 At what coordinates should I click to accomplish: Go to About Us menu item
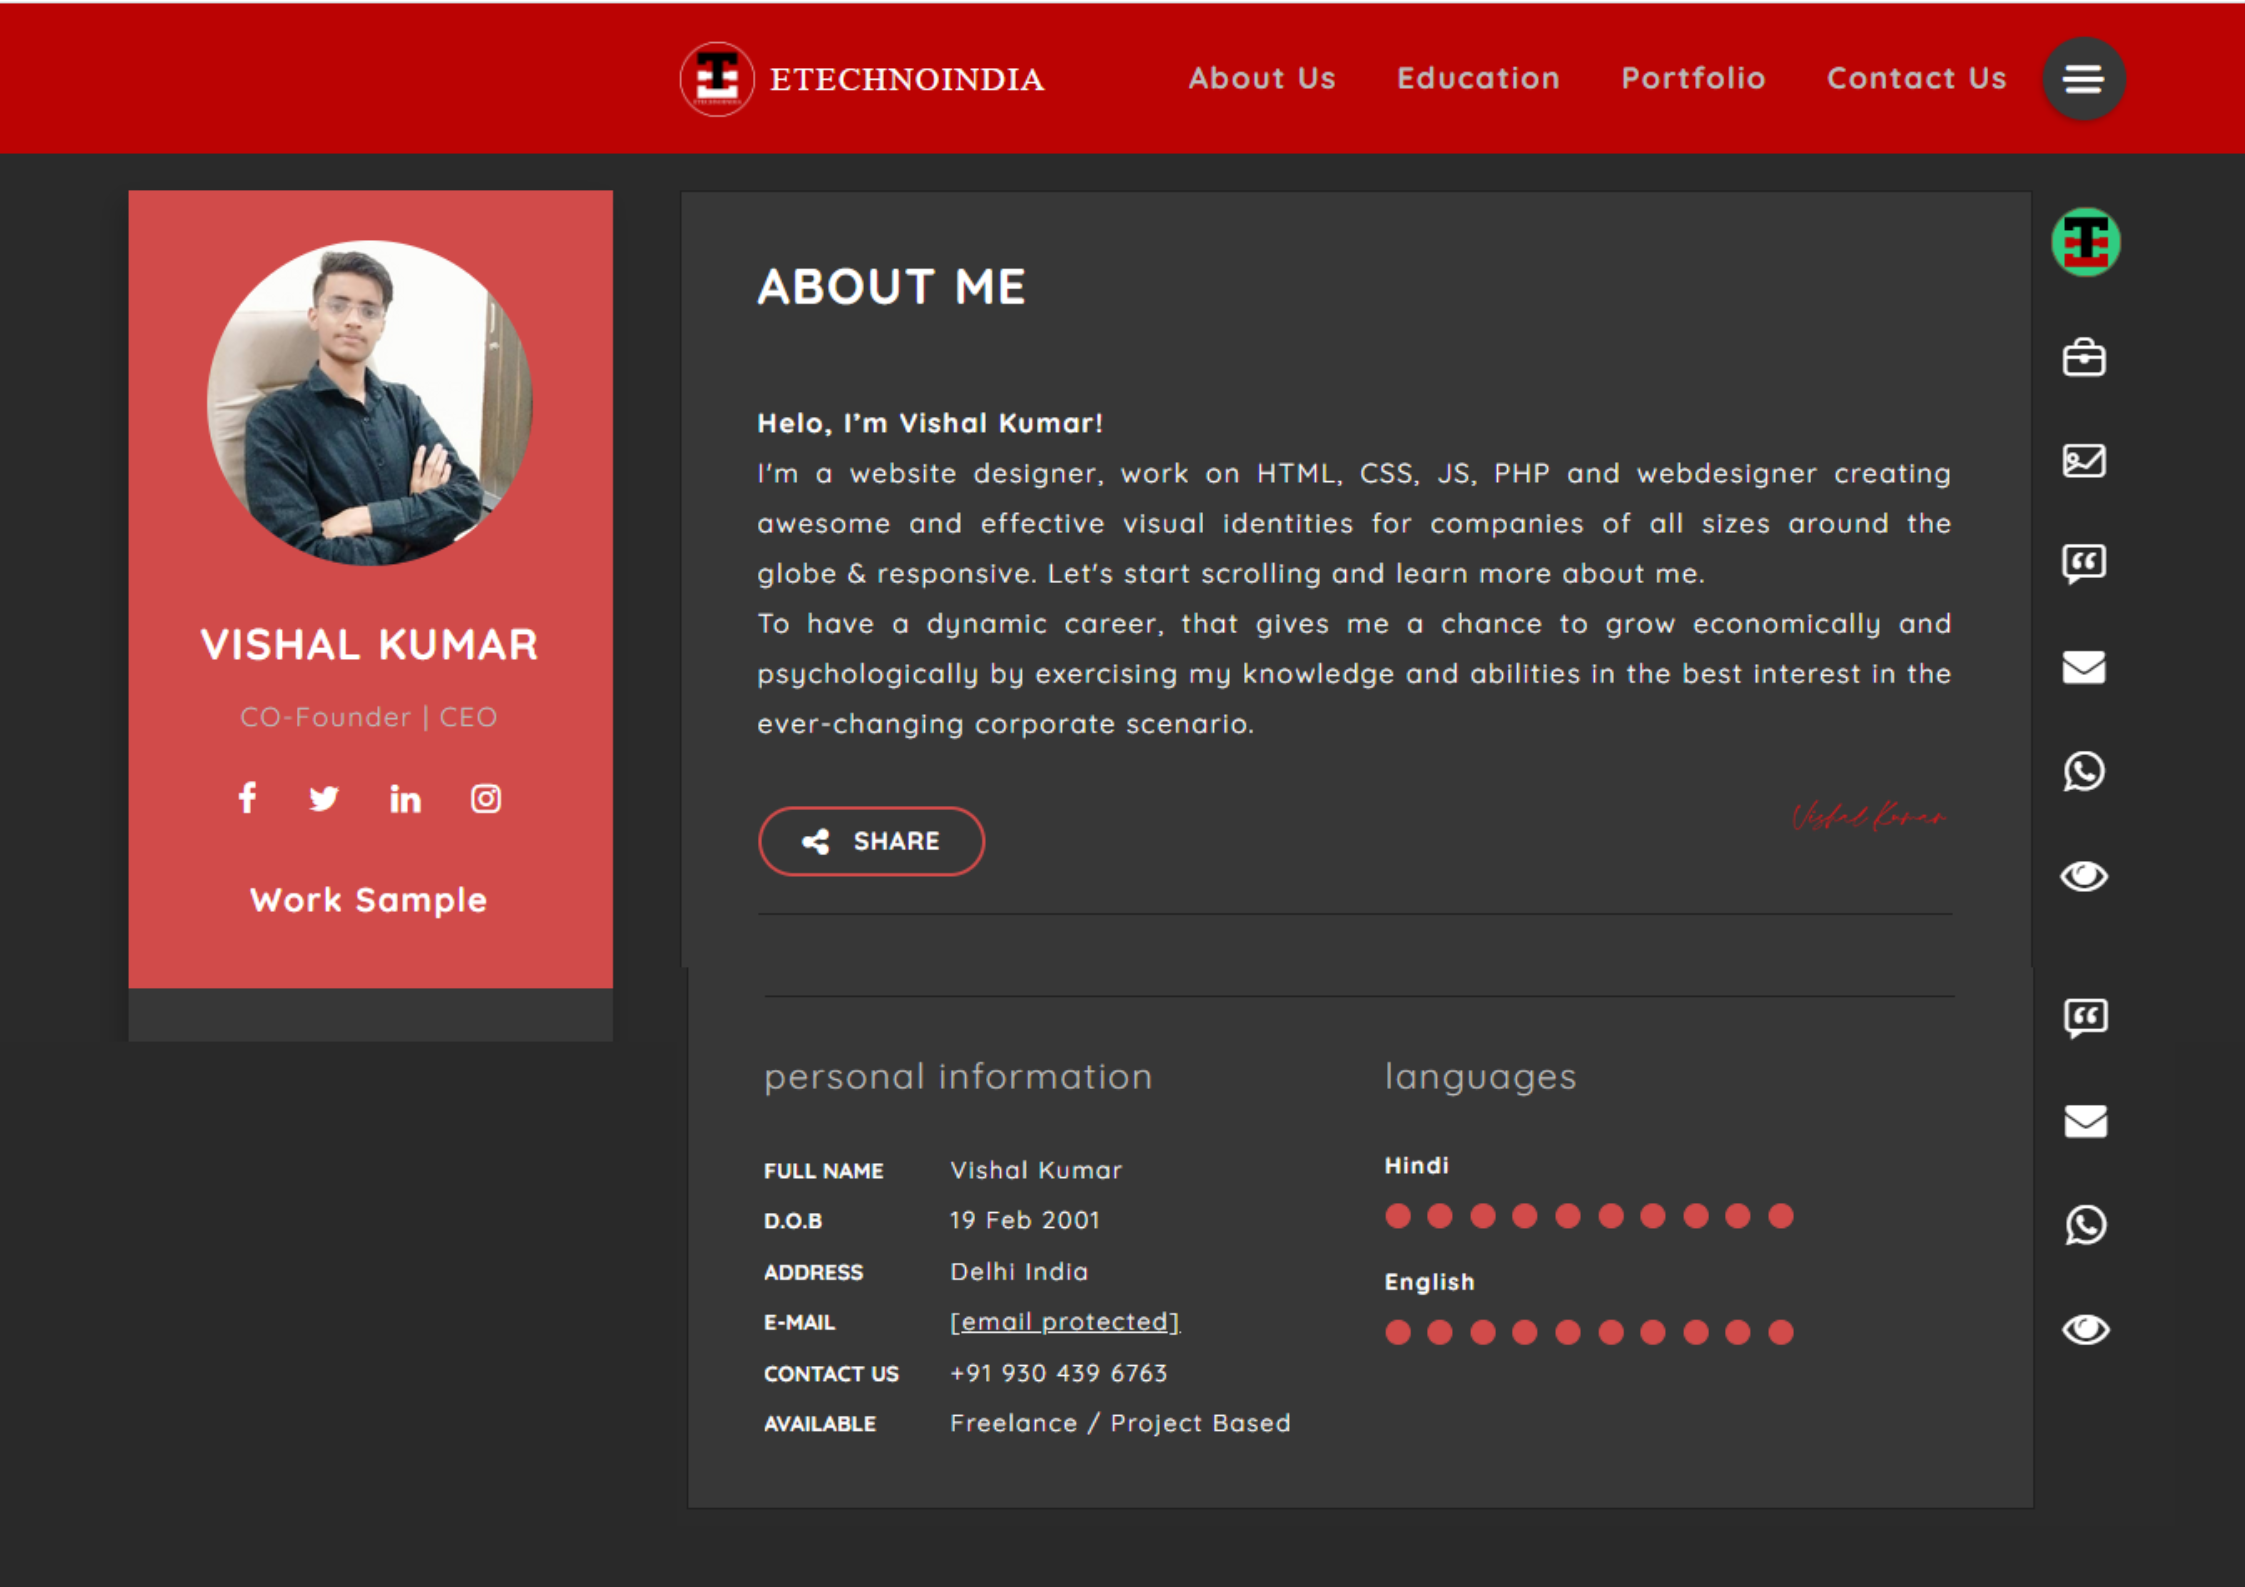pos(1261,78)
